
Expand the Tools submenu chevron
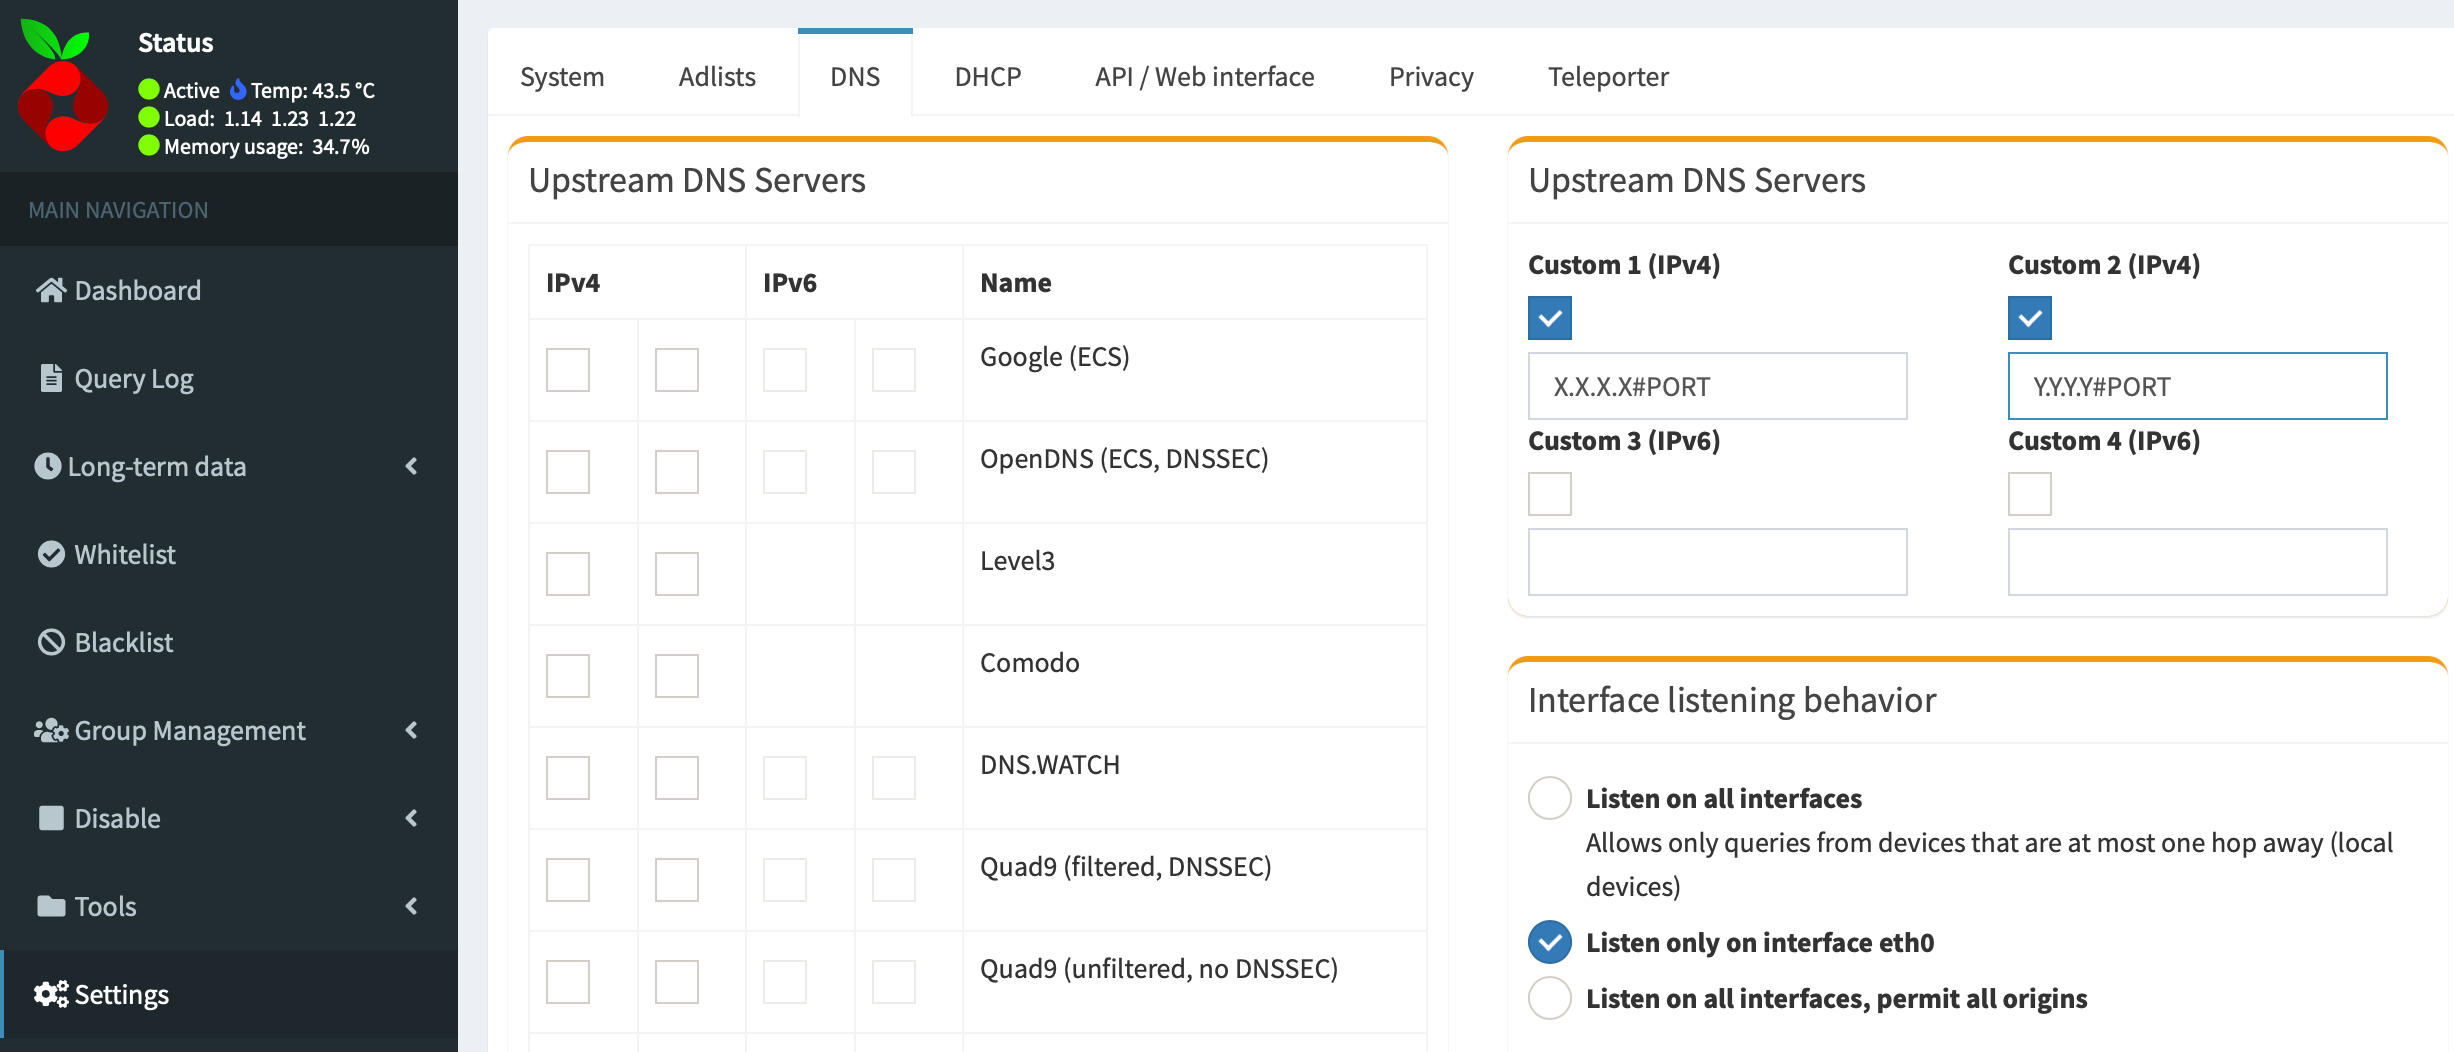click(411, 906)
